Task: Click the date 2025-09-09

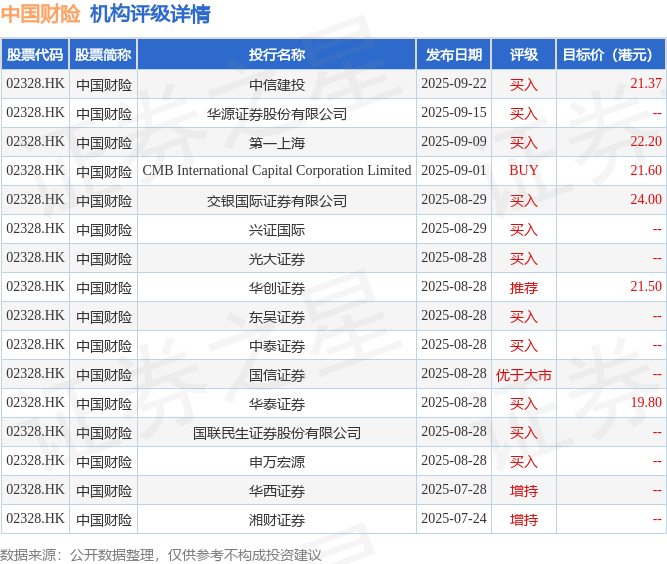Action: (454, 141)
